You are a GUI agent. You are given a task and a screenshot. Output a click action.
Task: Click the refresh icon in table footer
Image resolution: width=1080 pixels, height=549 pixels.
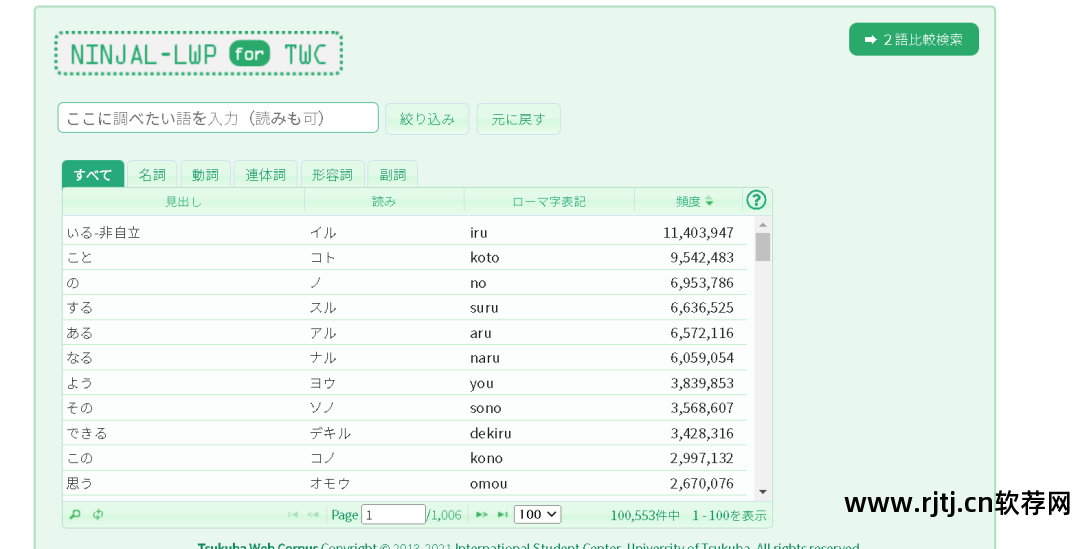(x=98, y=515)
